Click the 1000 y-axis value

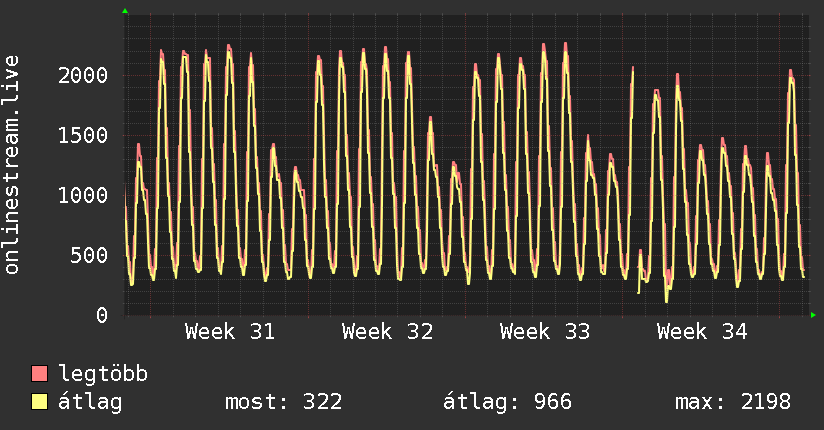tap(83, 196)
